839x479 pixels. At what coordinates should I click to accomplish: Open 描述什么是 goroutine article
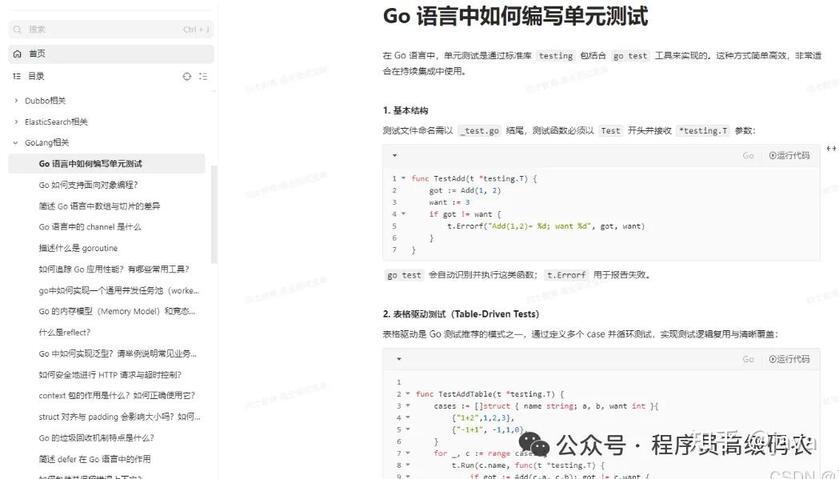pos(78,248)
